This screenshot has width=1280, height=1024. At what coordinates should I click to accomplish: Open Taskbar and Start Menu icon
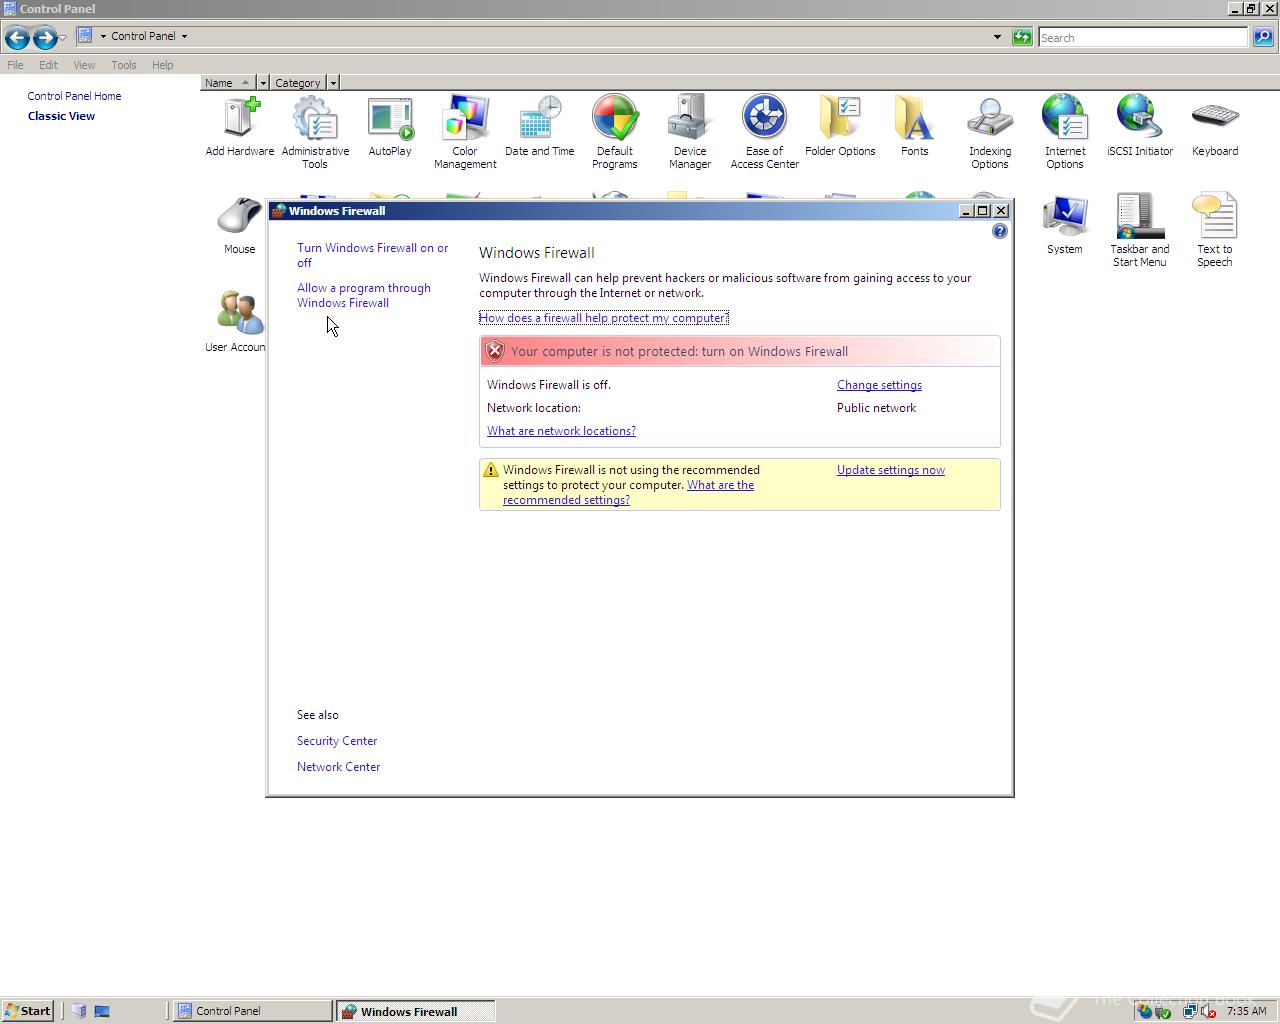tap(1140, 231)
